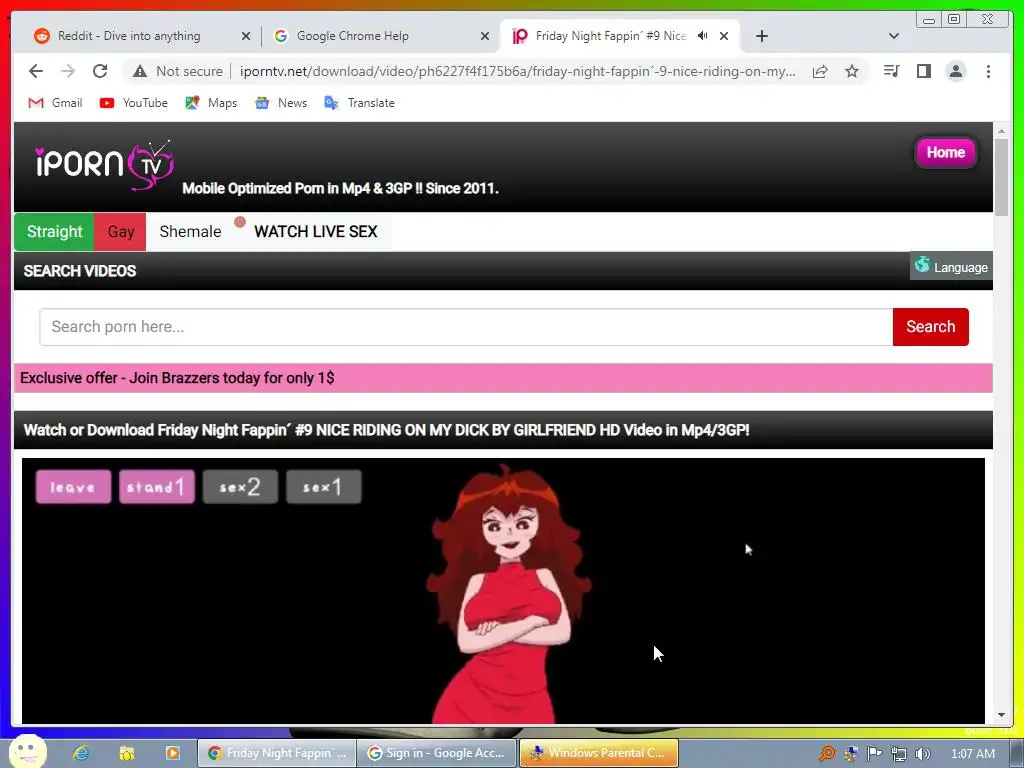Image resolution: width=1024 pixels, height=768 pixels.
Task: Click the 1:07 AM system clock
Action: click(x=972, y=754)
